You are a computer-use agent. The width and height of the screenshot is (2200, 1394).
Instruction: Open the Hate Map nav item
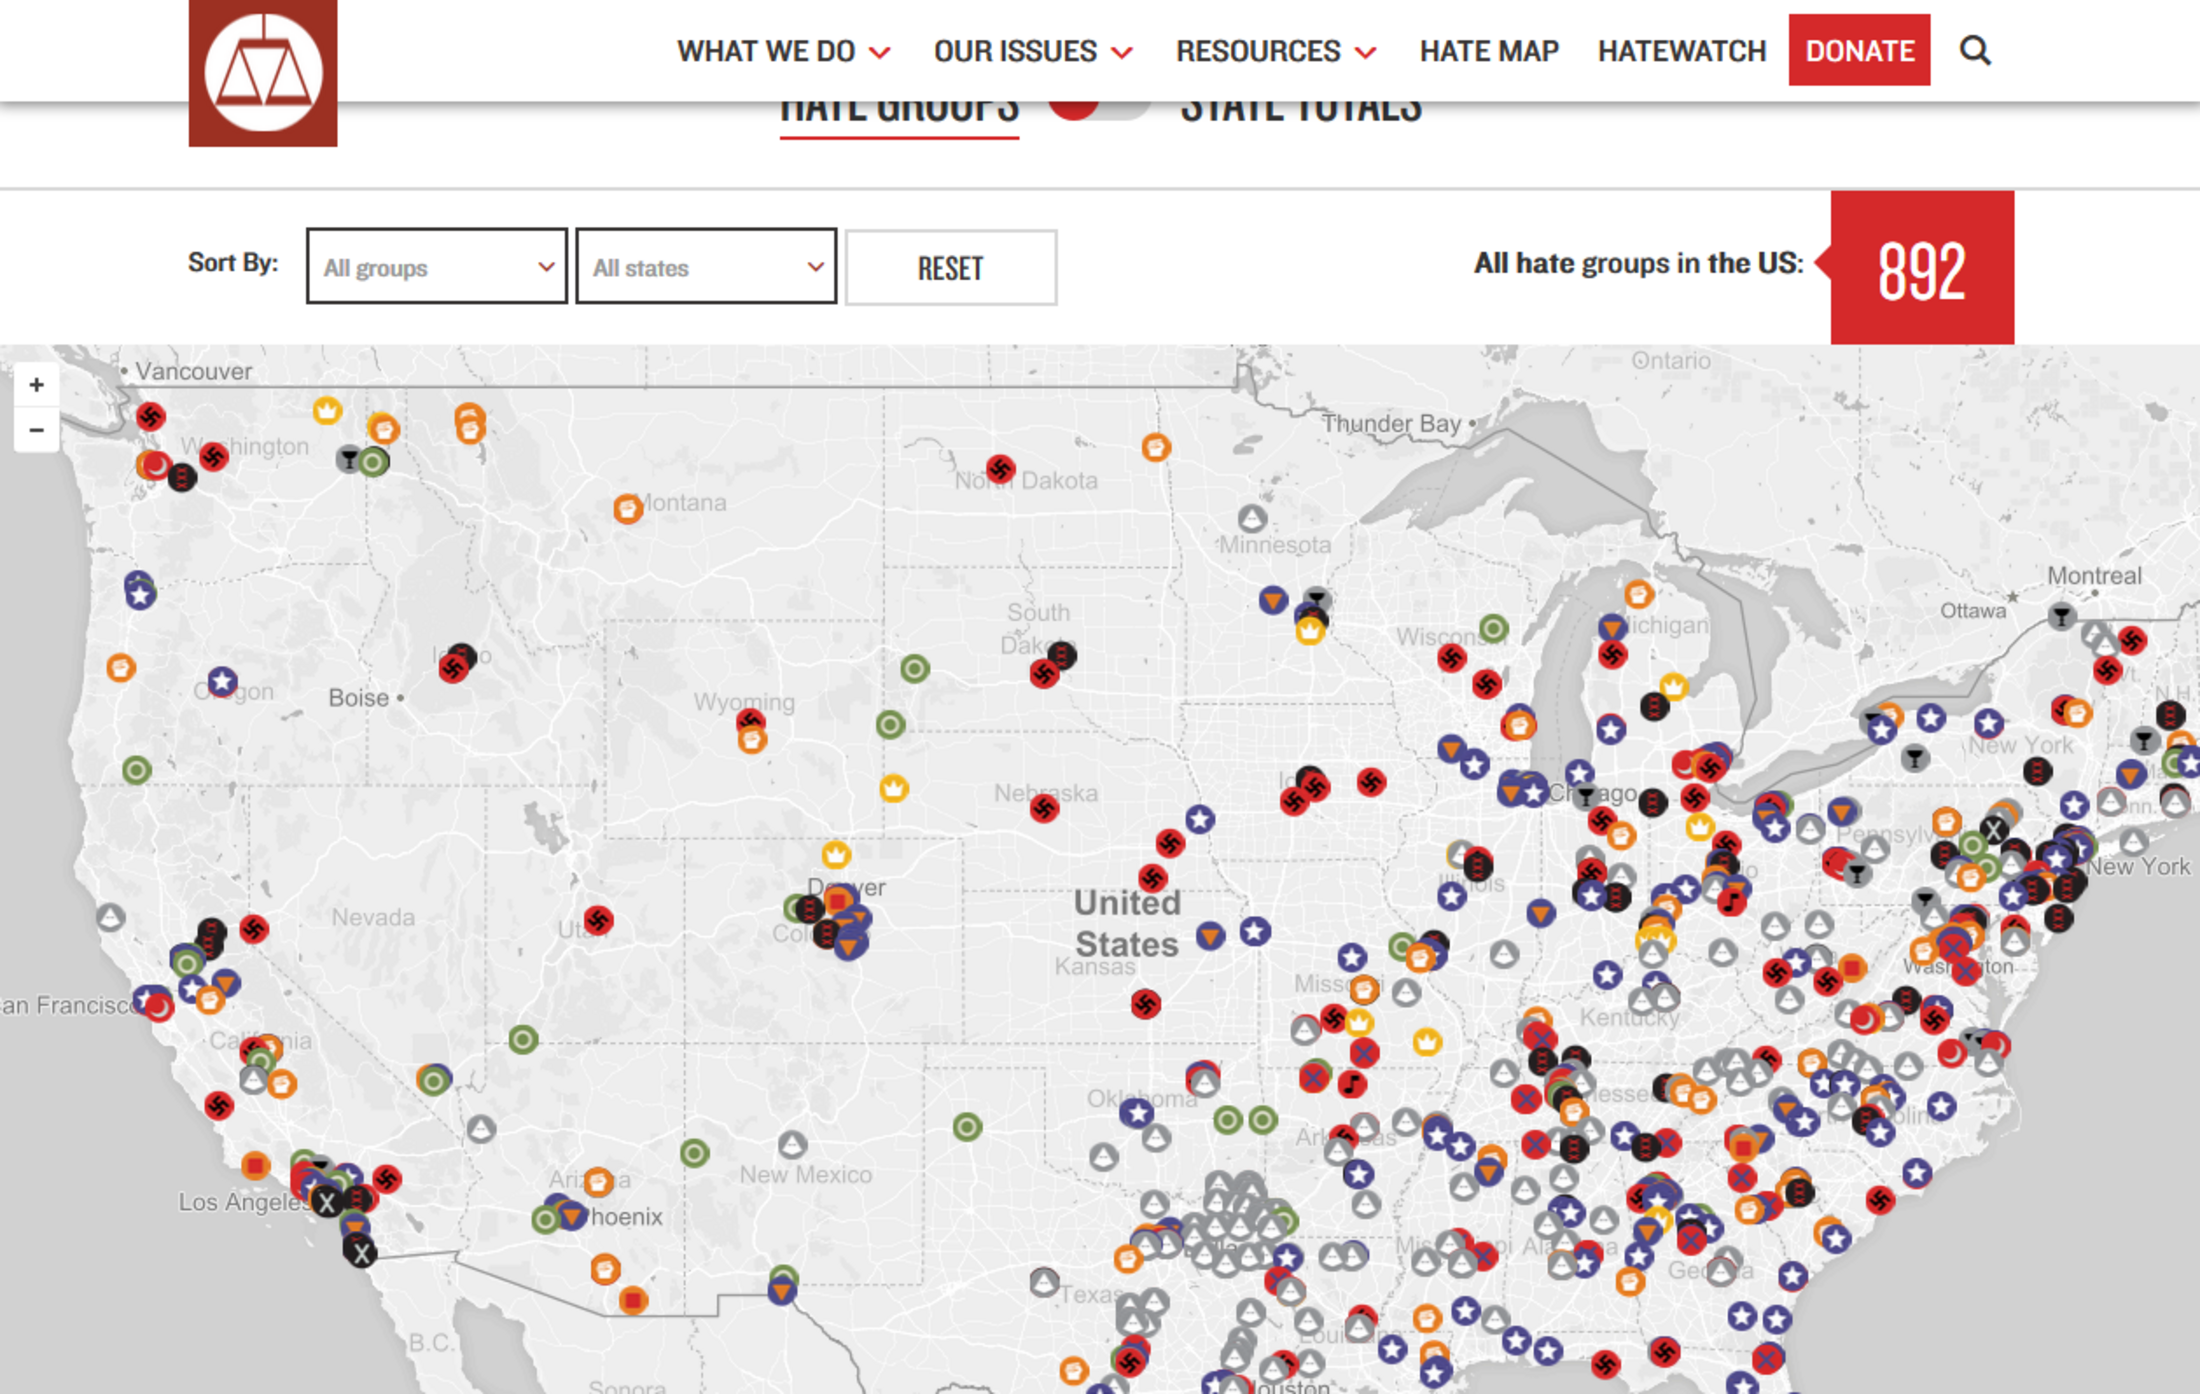[1489, 51]
